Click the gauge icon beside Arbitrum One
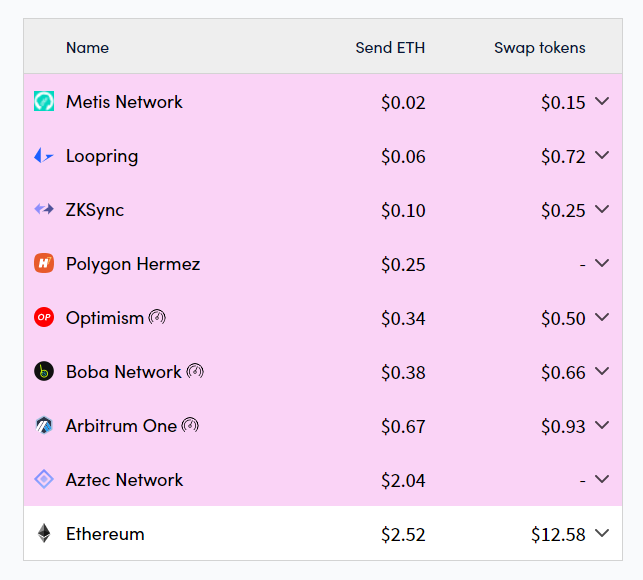 coord(190,425)
